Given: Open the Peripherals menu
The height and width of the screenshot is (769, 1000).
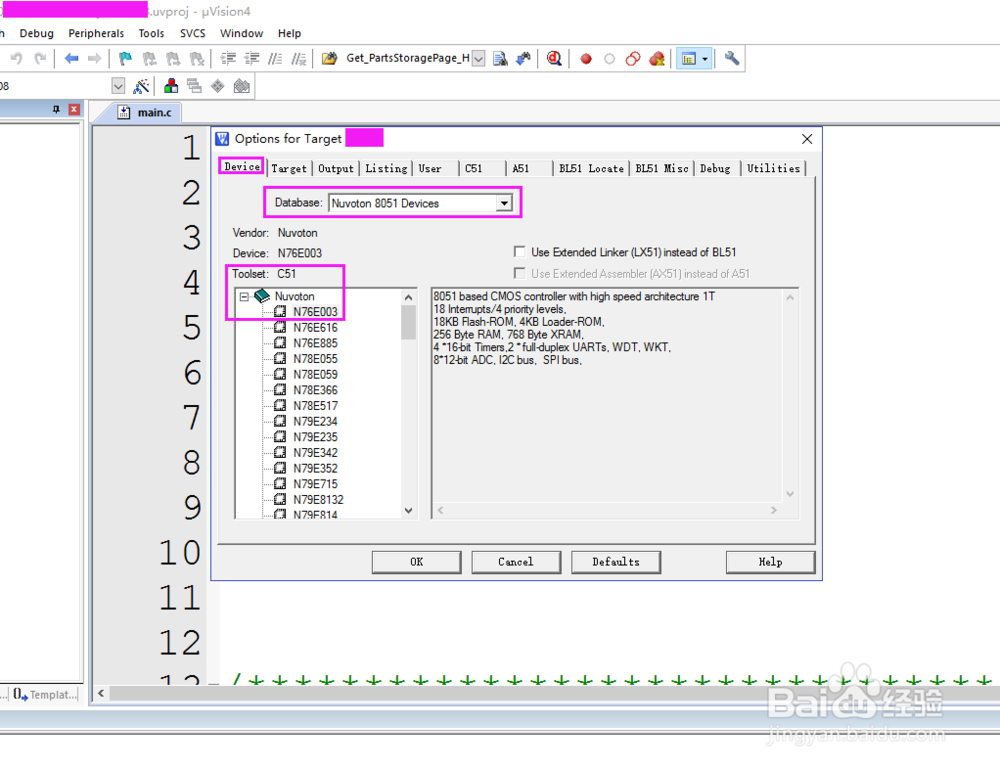Looking at the screenshot, I should point(96,33).
